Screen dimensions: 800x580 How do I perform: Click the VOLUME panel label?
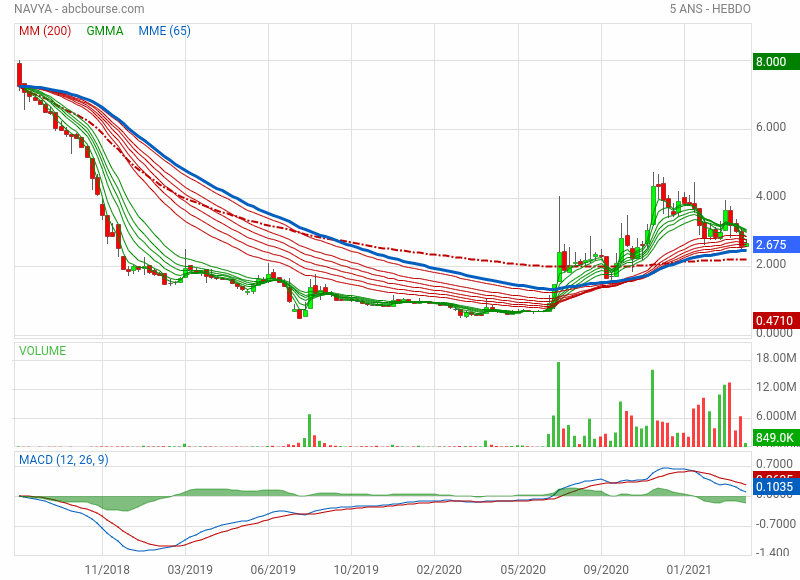(x=42, y=351)
